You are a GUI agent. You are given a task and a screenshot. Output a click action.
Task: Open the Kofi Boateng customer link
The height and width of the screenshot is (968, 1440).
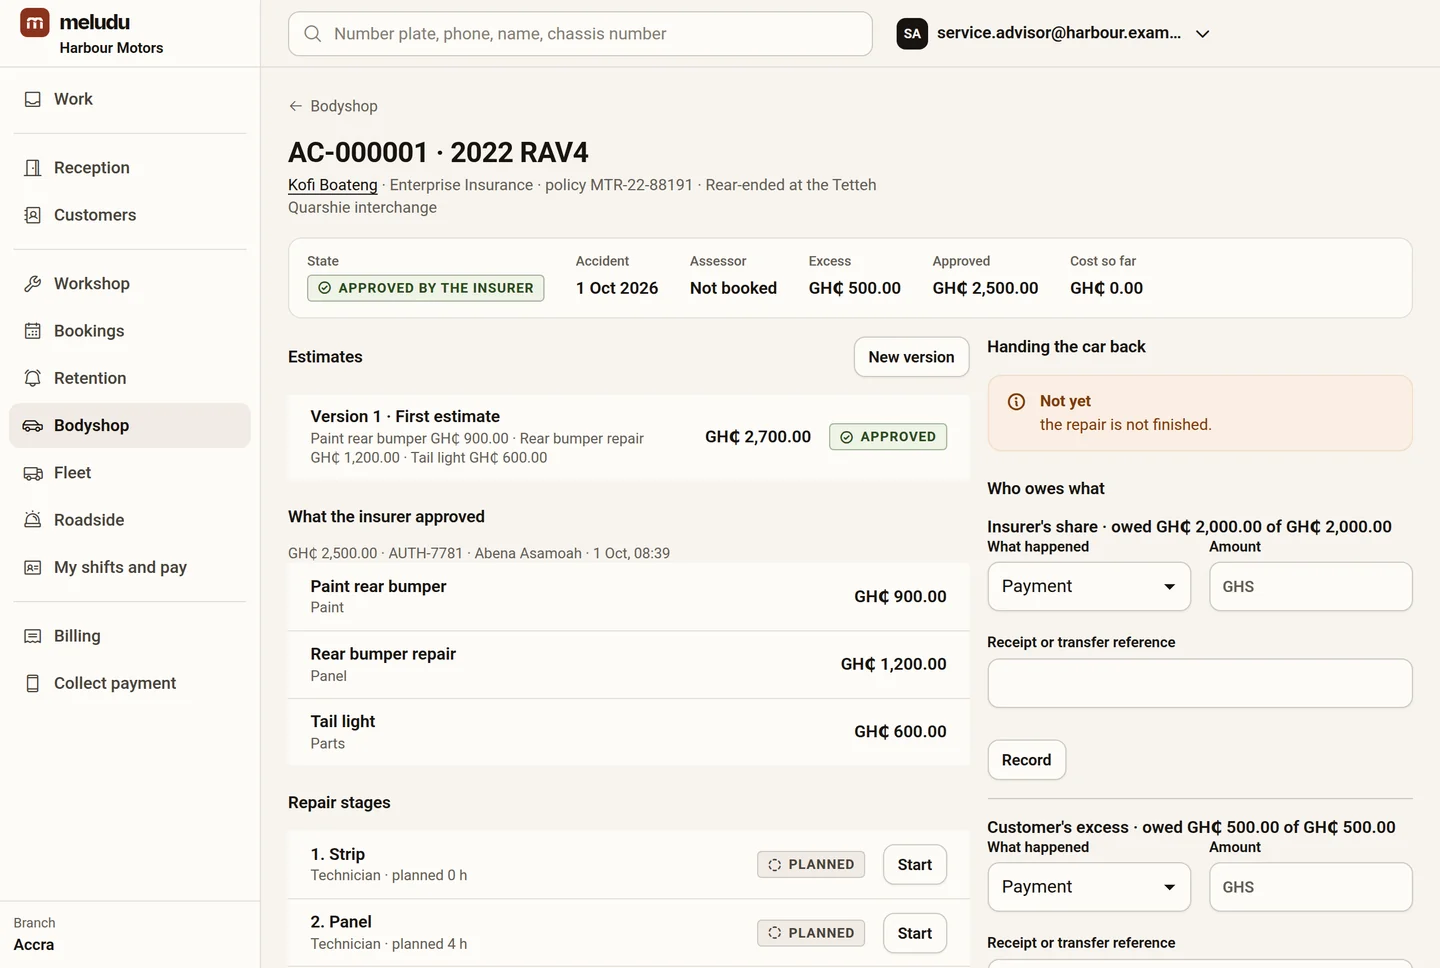coord(333,185)
